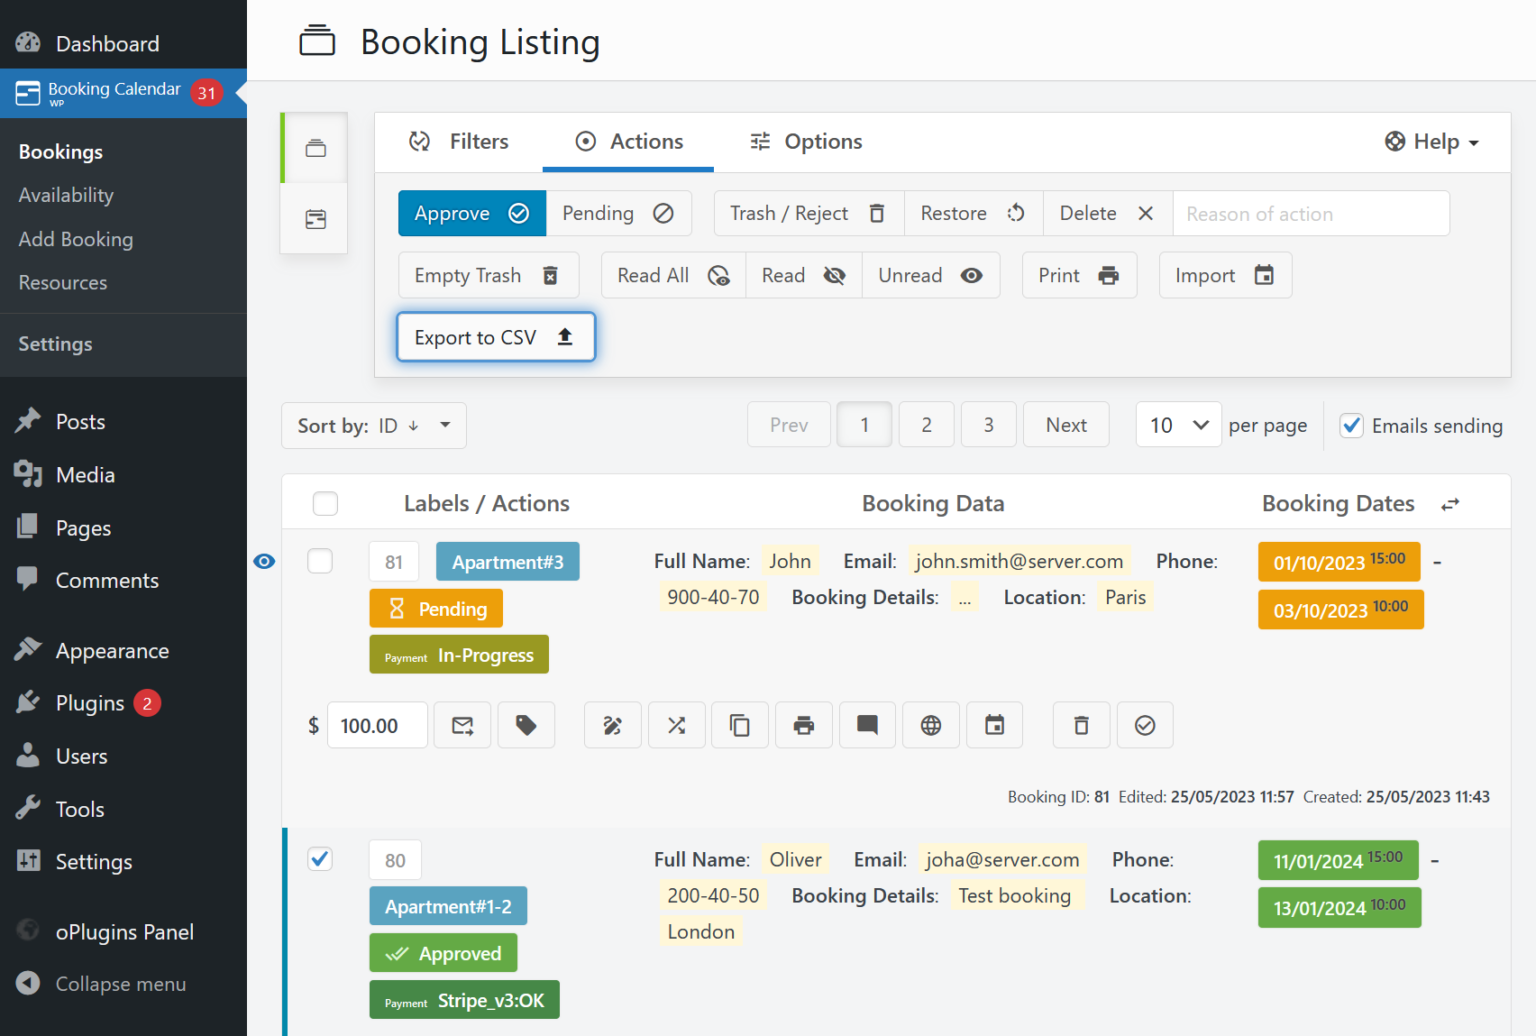Click the send email icon for booking 81
This screenshot has width=1536, height=1036.
pos(462,725)
